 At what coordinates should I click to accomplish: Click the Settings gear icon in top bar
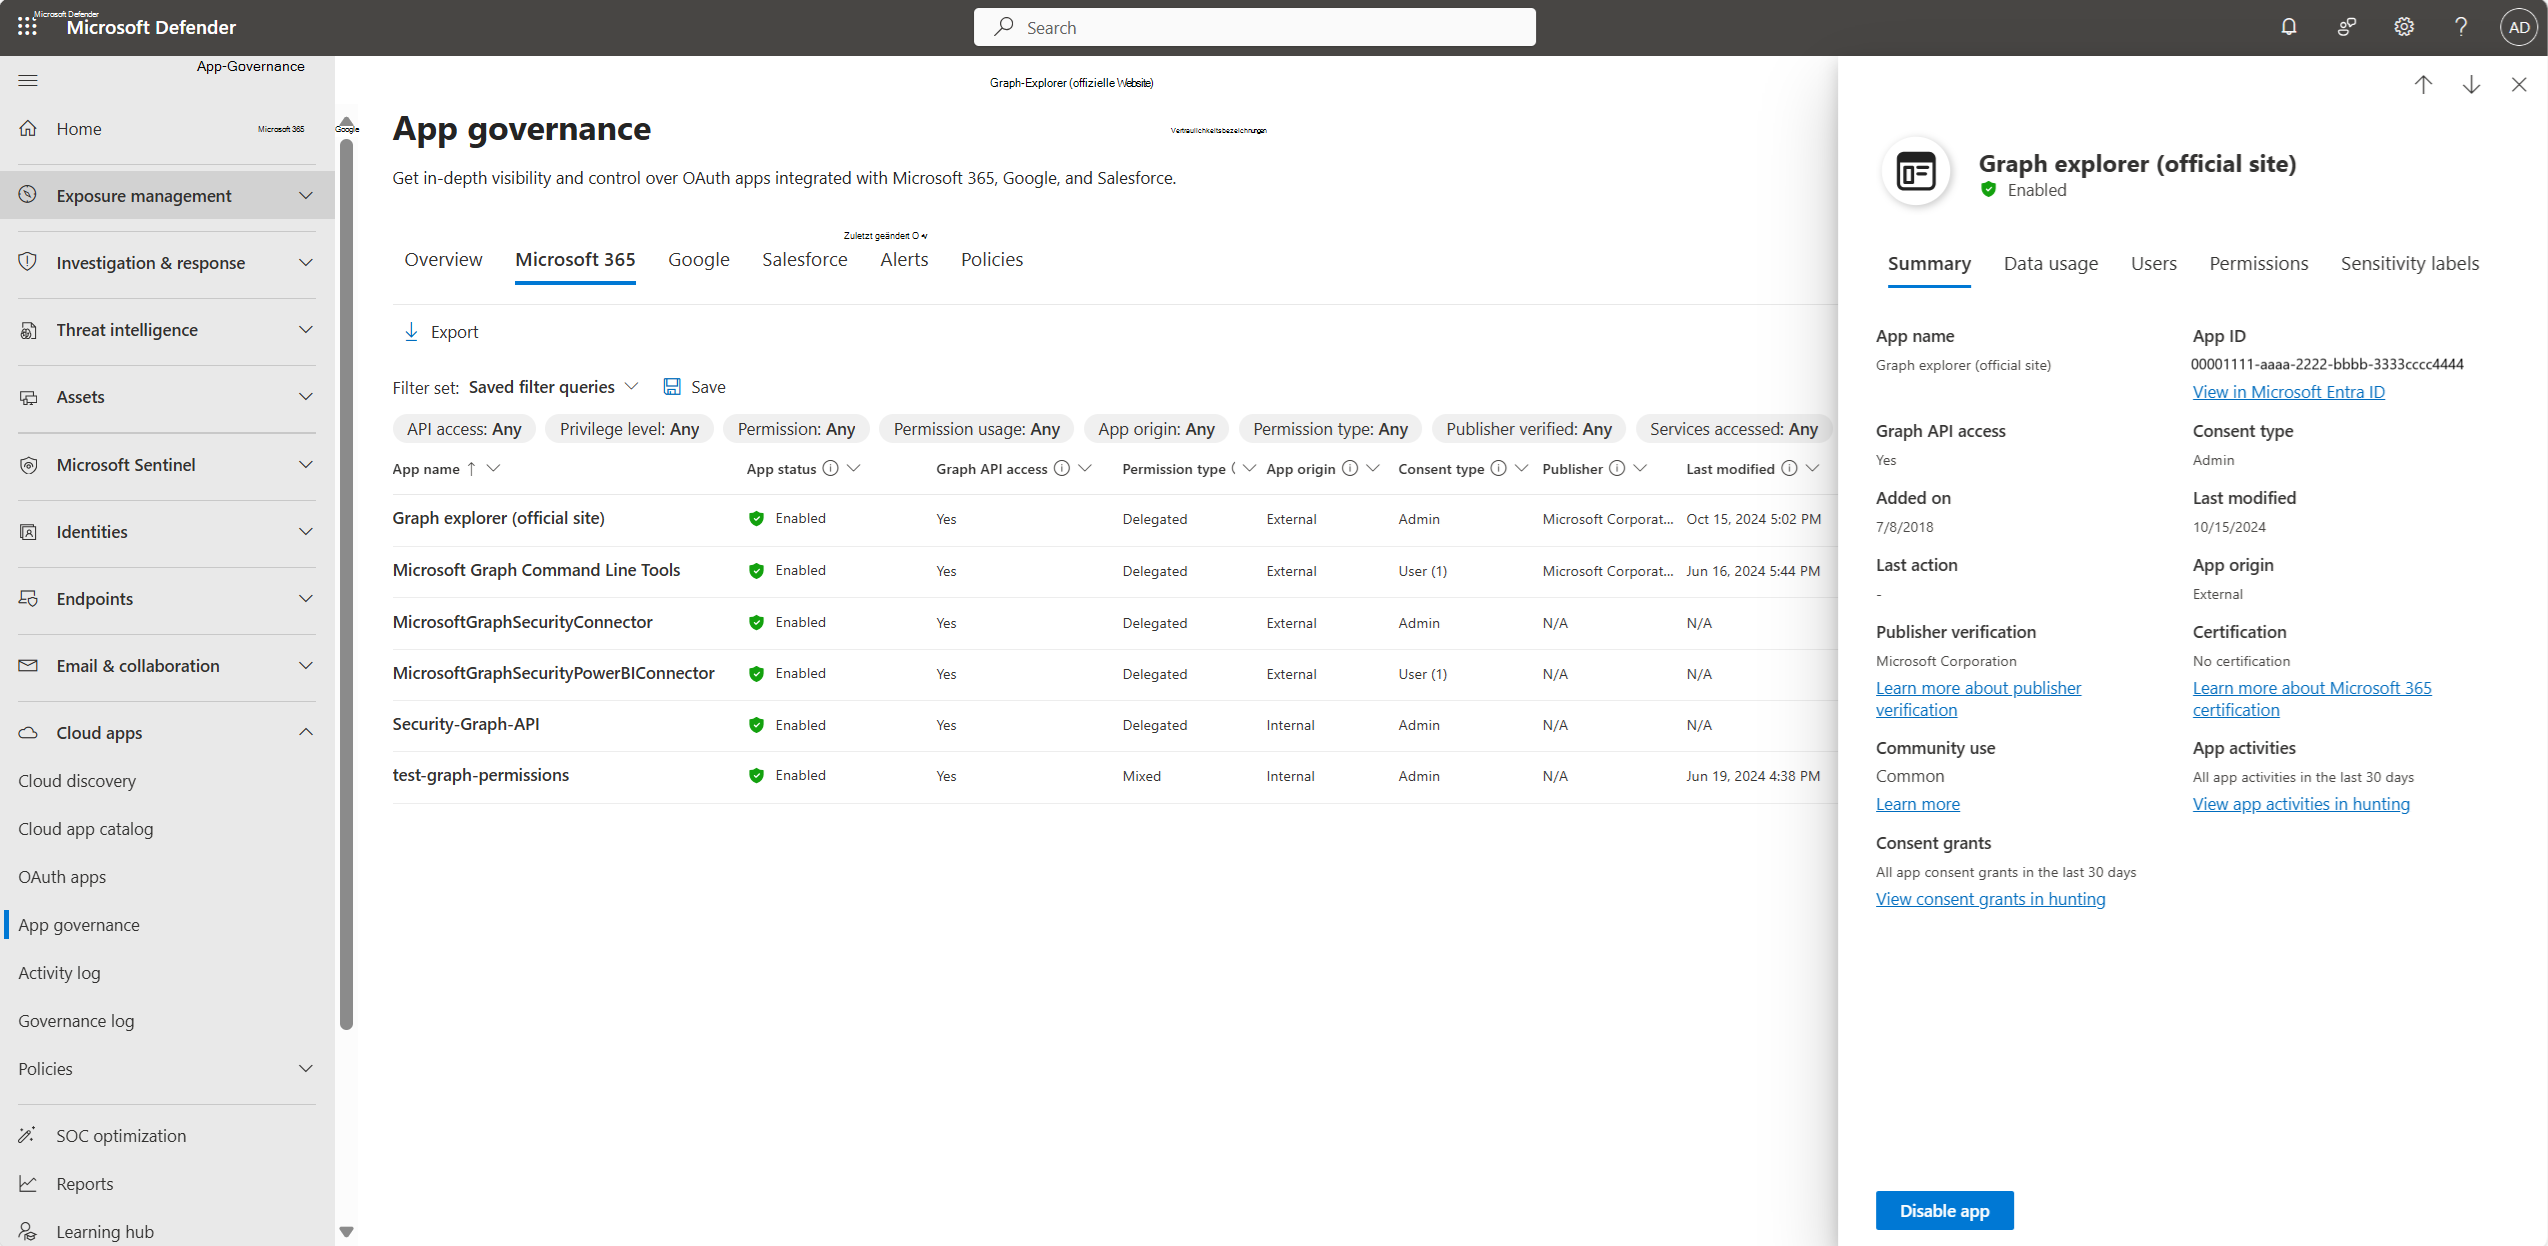(x=2403, y=28)
